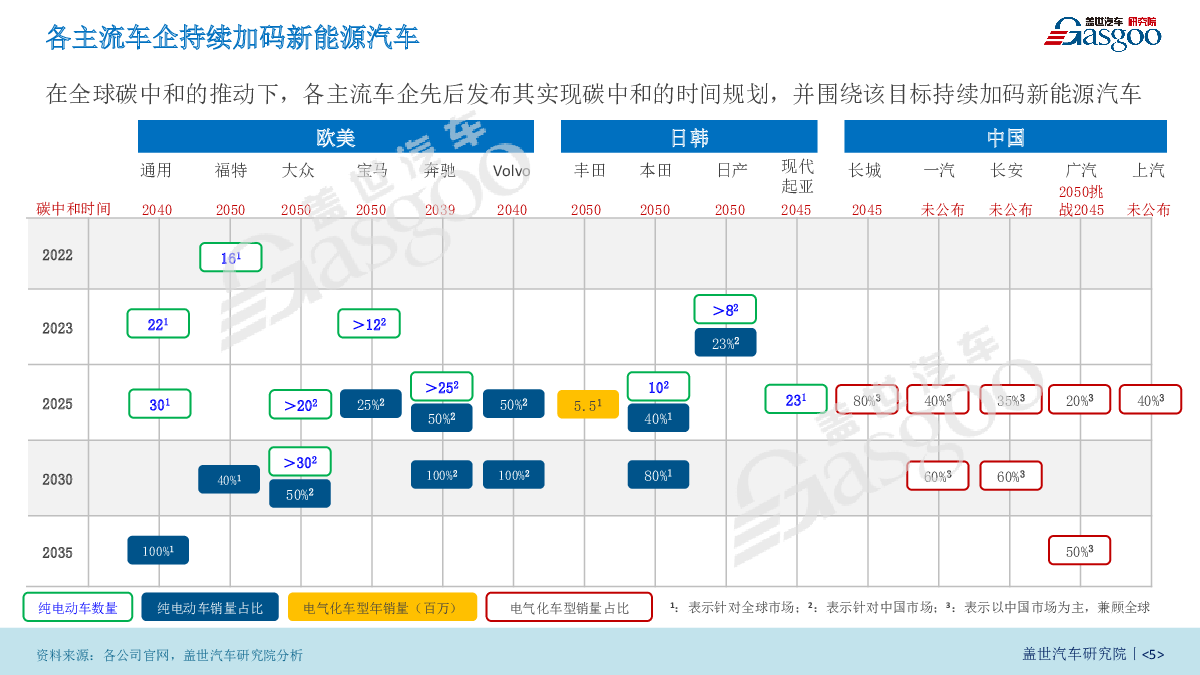Click the yellow 5.5 box under 丰田
The width and height of the screenshot is (1200, 675).
[587, 405]
